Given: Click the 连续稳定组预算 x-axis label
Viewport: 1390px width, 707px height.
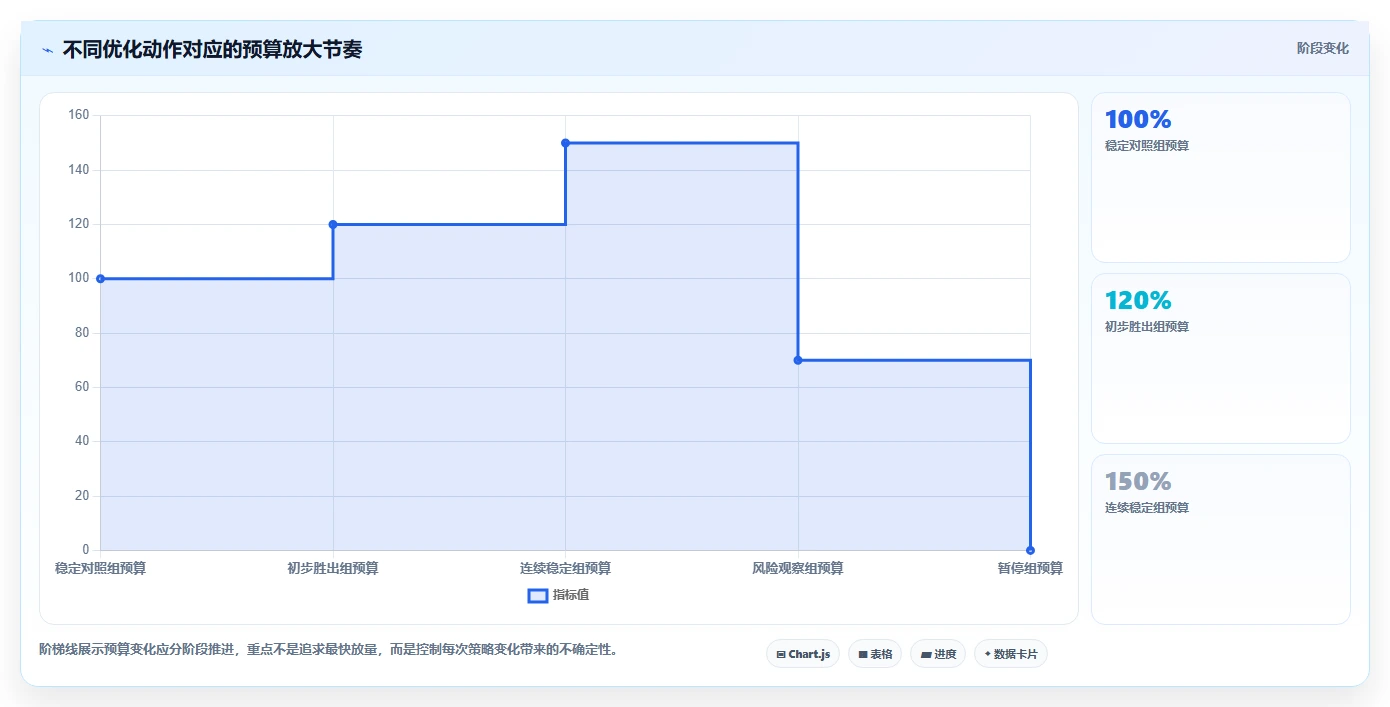Looking at the screenshot, I should 565,568.
